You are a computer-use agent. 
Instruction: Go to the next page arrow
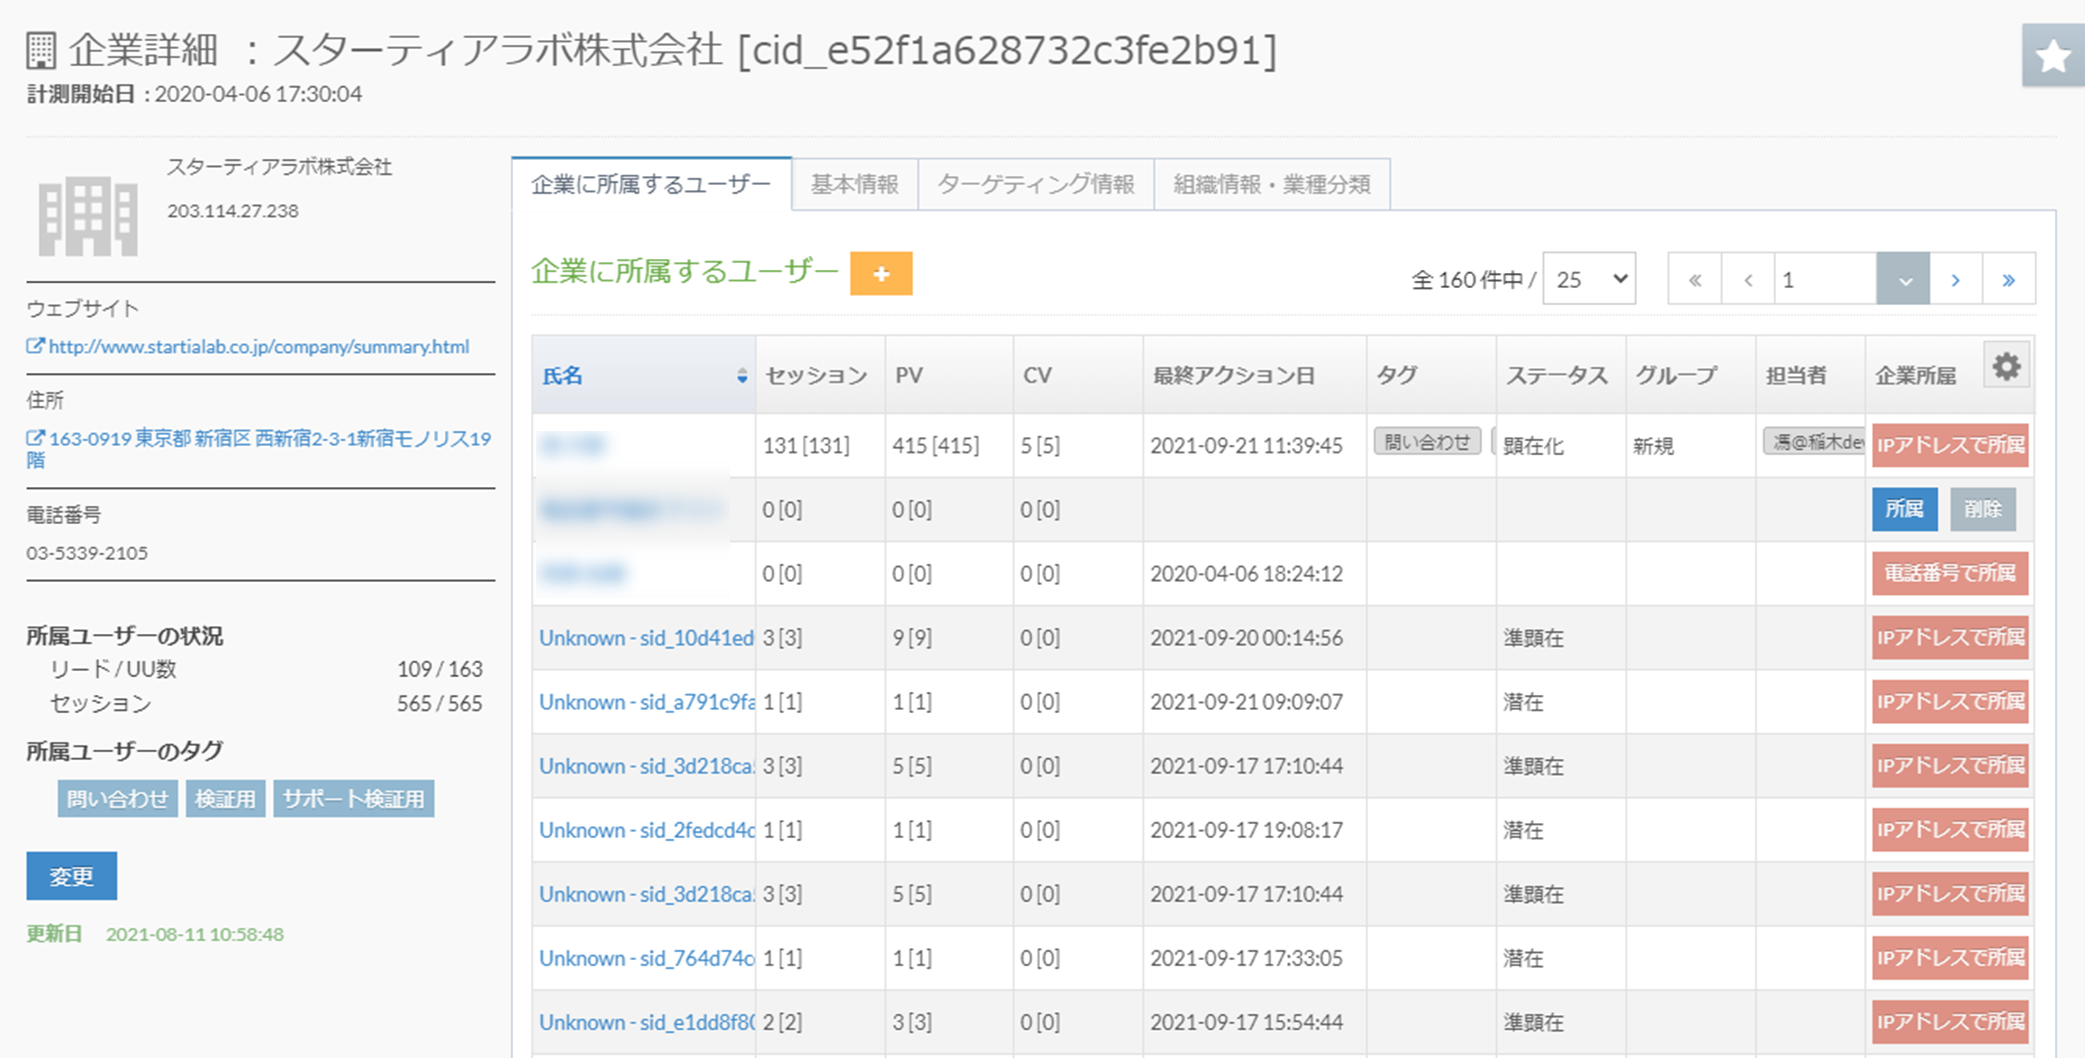point(1955,279)
